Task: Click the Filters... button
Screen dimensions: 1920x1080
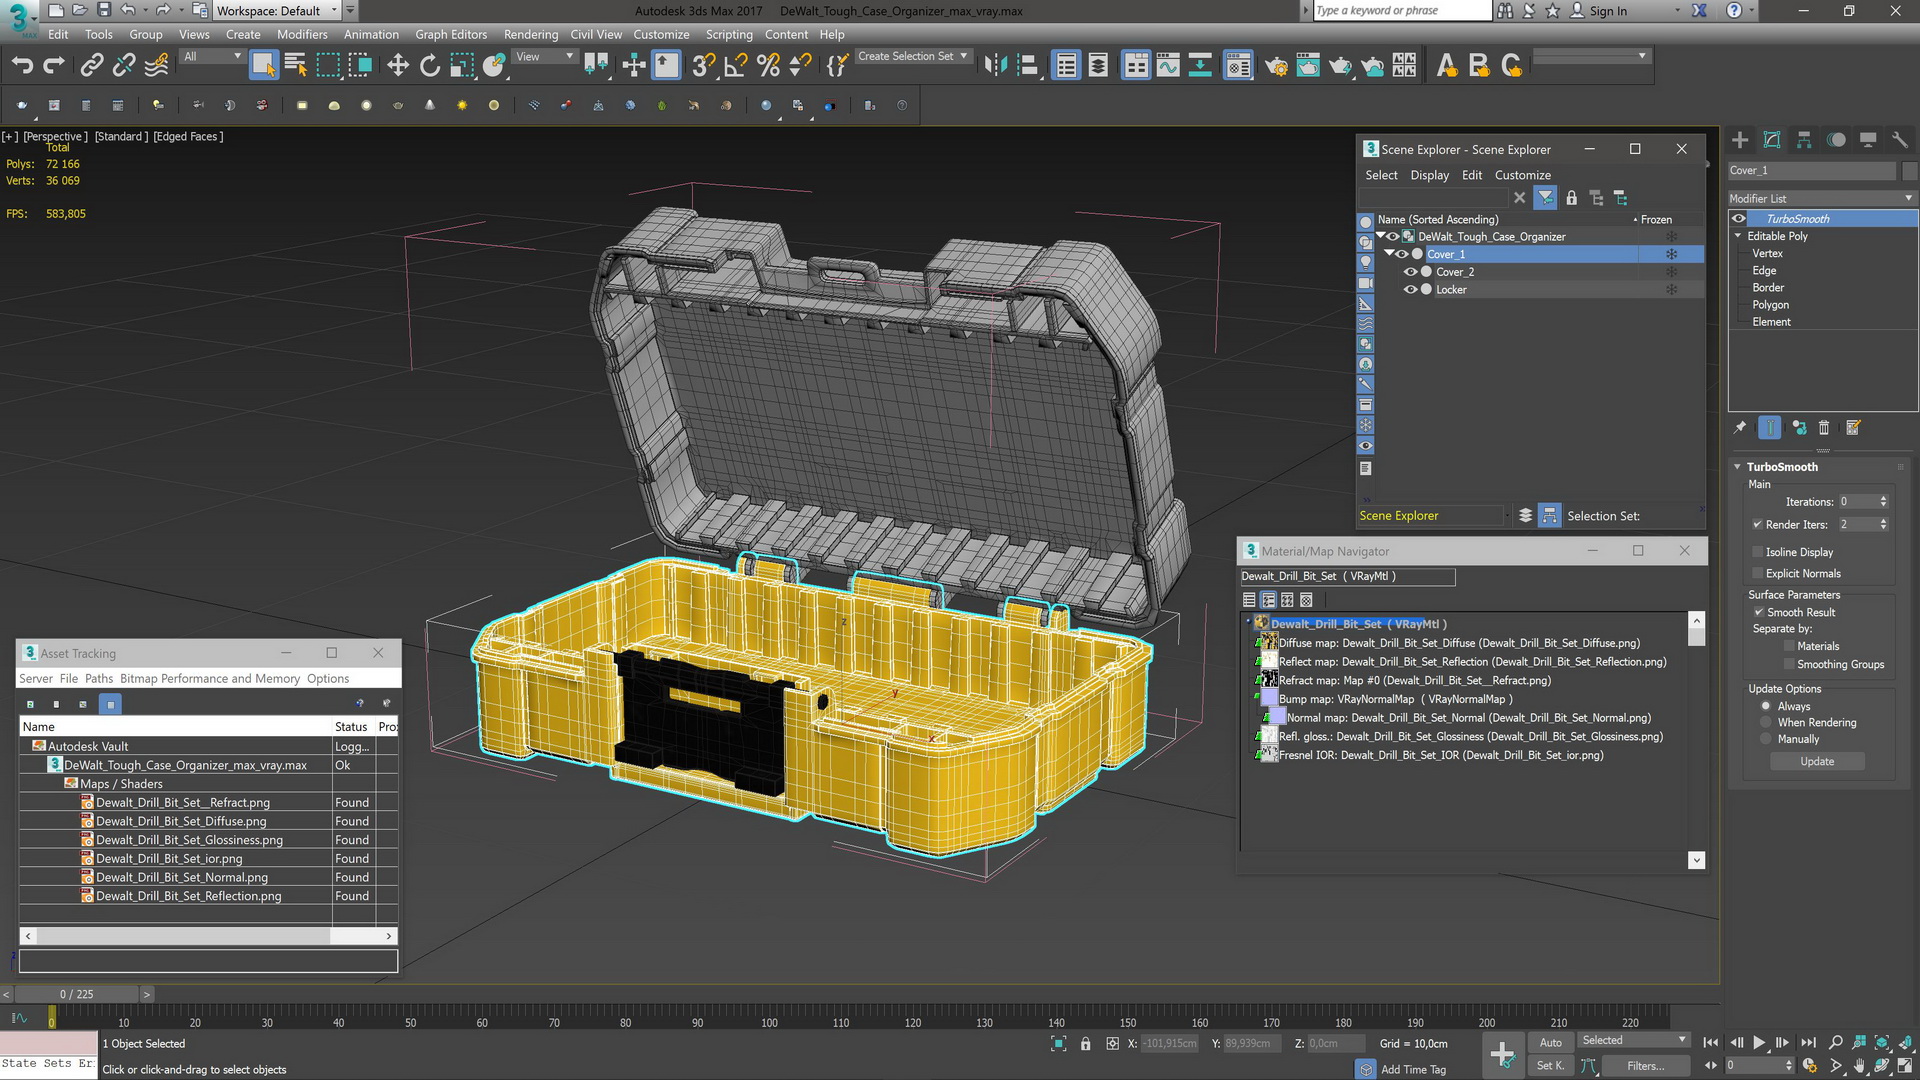Action: 1645,1066
